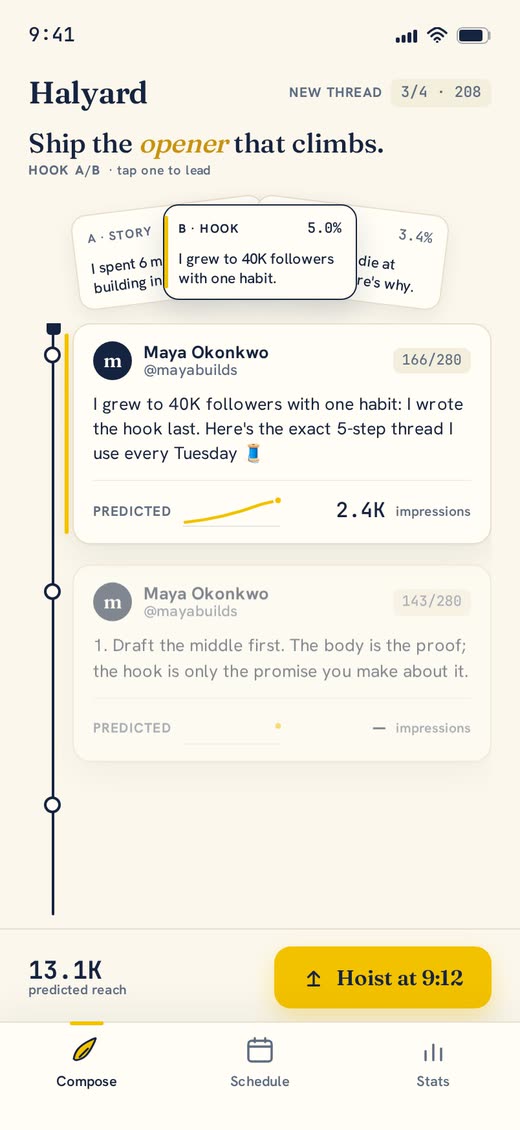This screenshot has height=1130, width=520.
Task: Tap Maya Okonkwo avatar on first post
Action: point(112,361)
